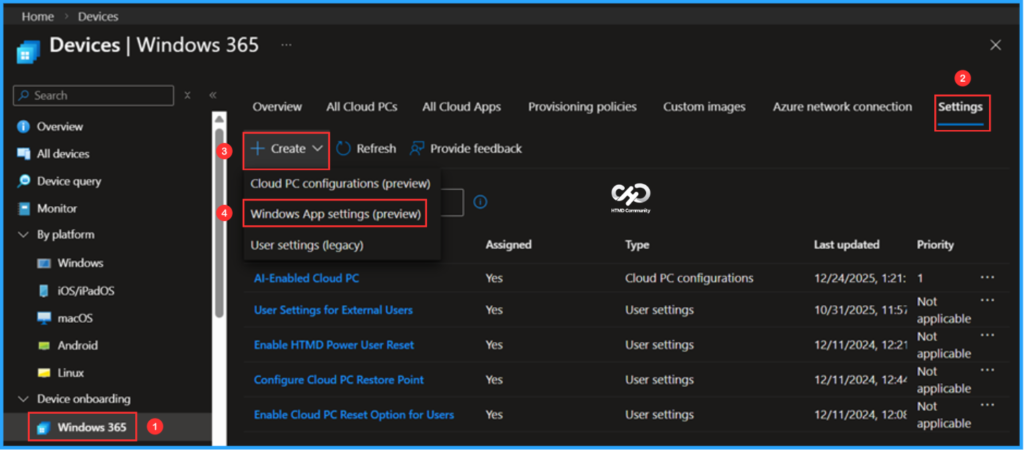Click the Home breadcrumb link
Viewport: 1024px width, 450px height.
point(38,16)
